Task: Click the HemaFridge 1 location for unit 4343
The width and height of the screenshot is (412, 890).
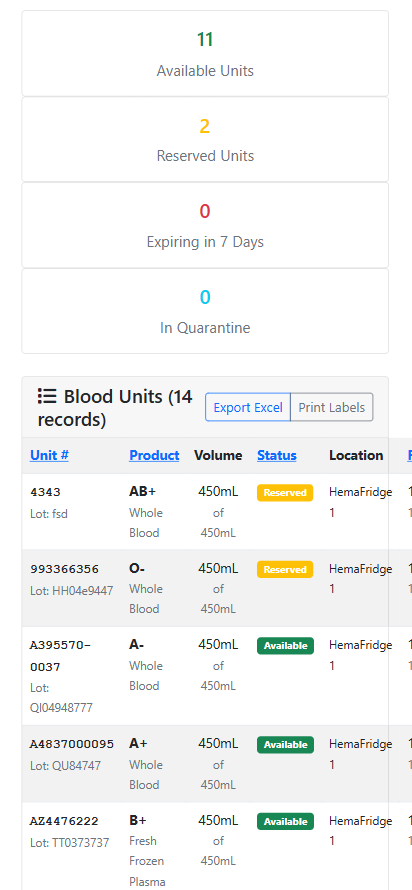Action: point(360,502)
